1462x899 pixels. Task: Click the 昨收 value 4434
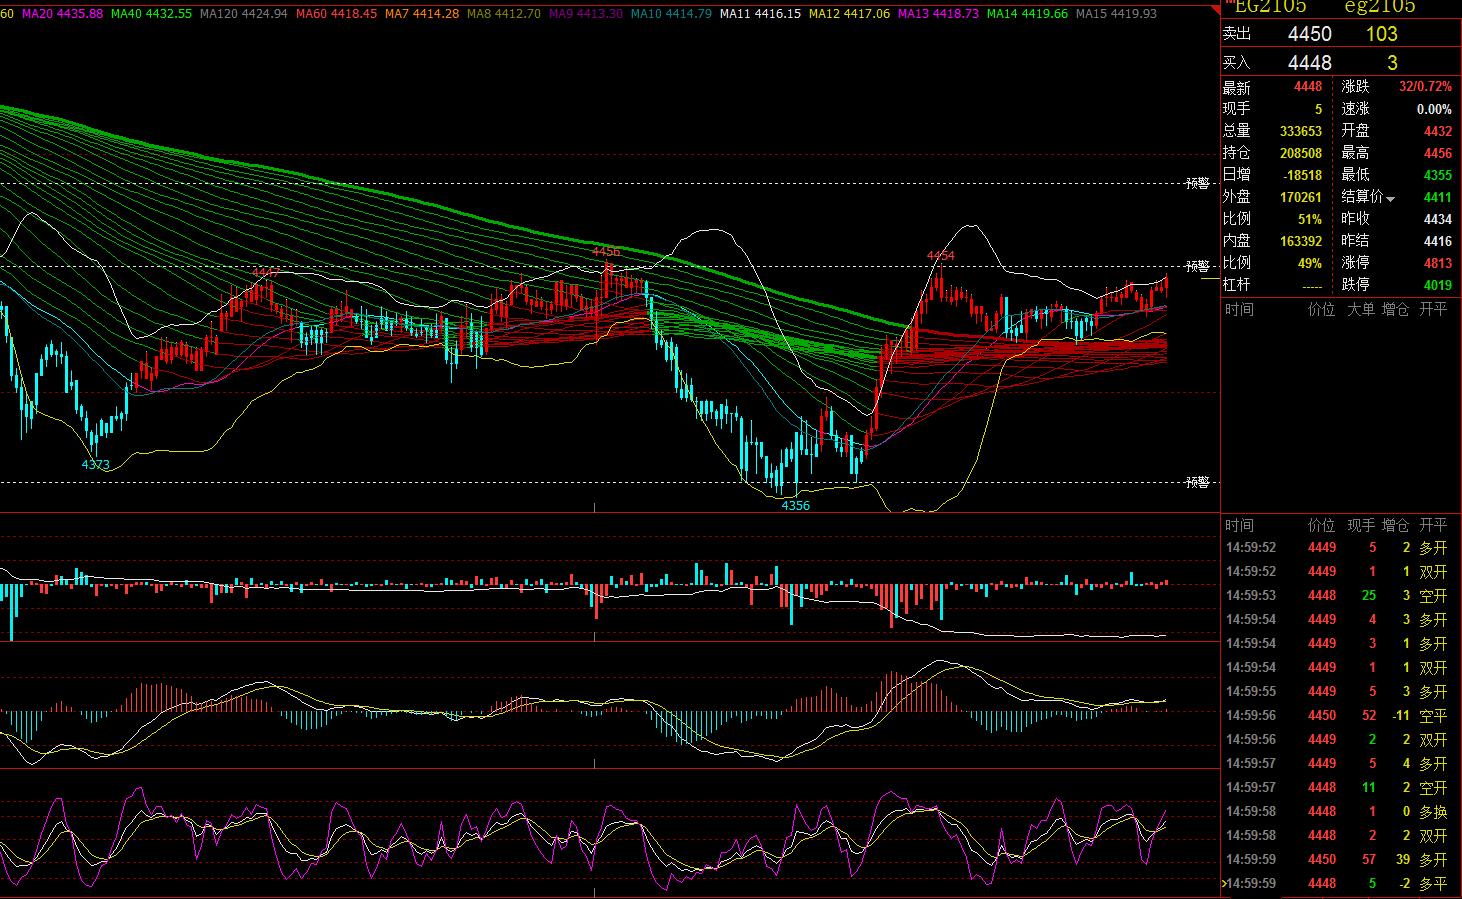(x=1437, y=219)
